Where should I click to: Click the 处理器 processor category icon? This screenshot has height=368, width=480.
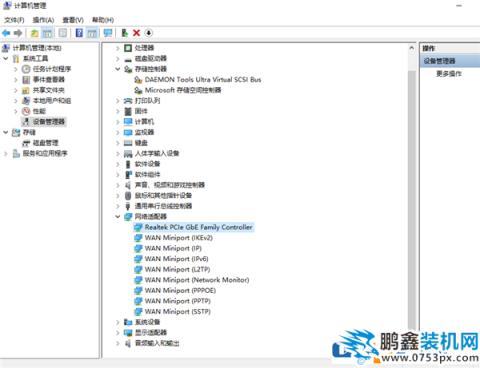coord(128,48)
